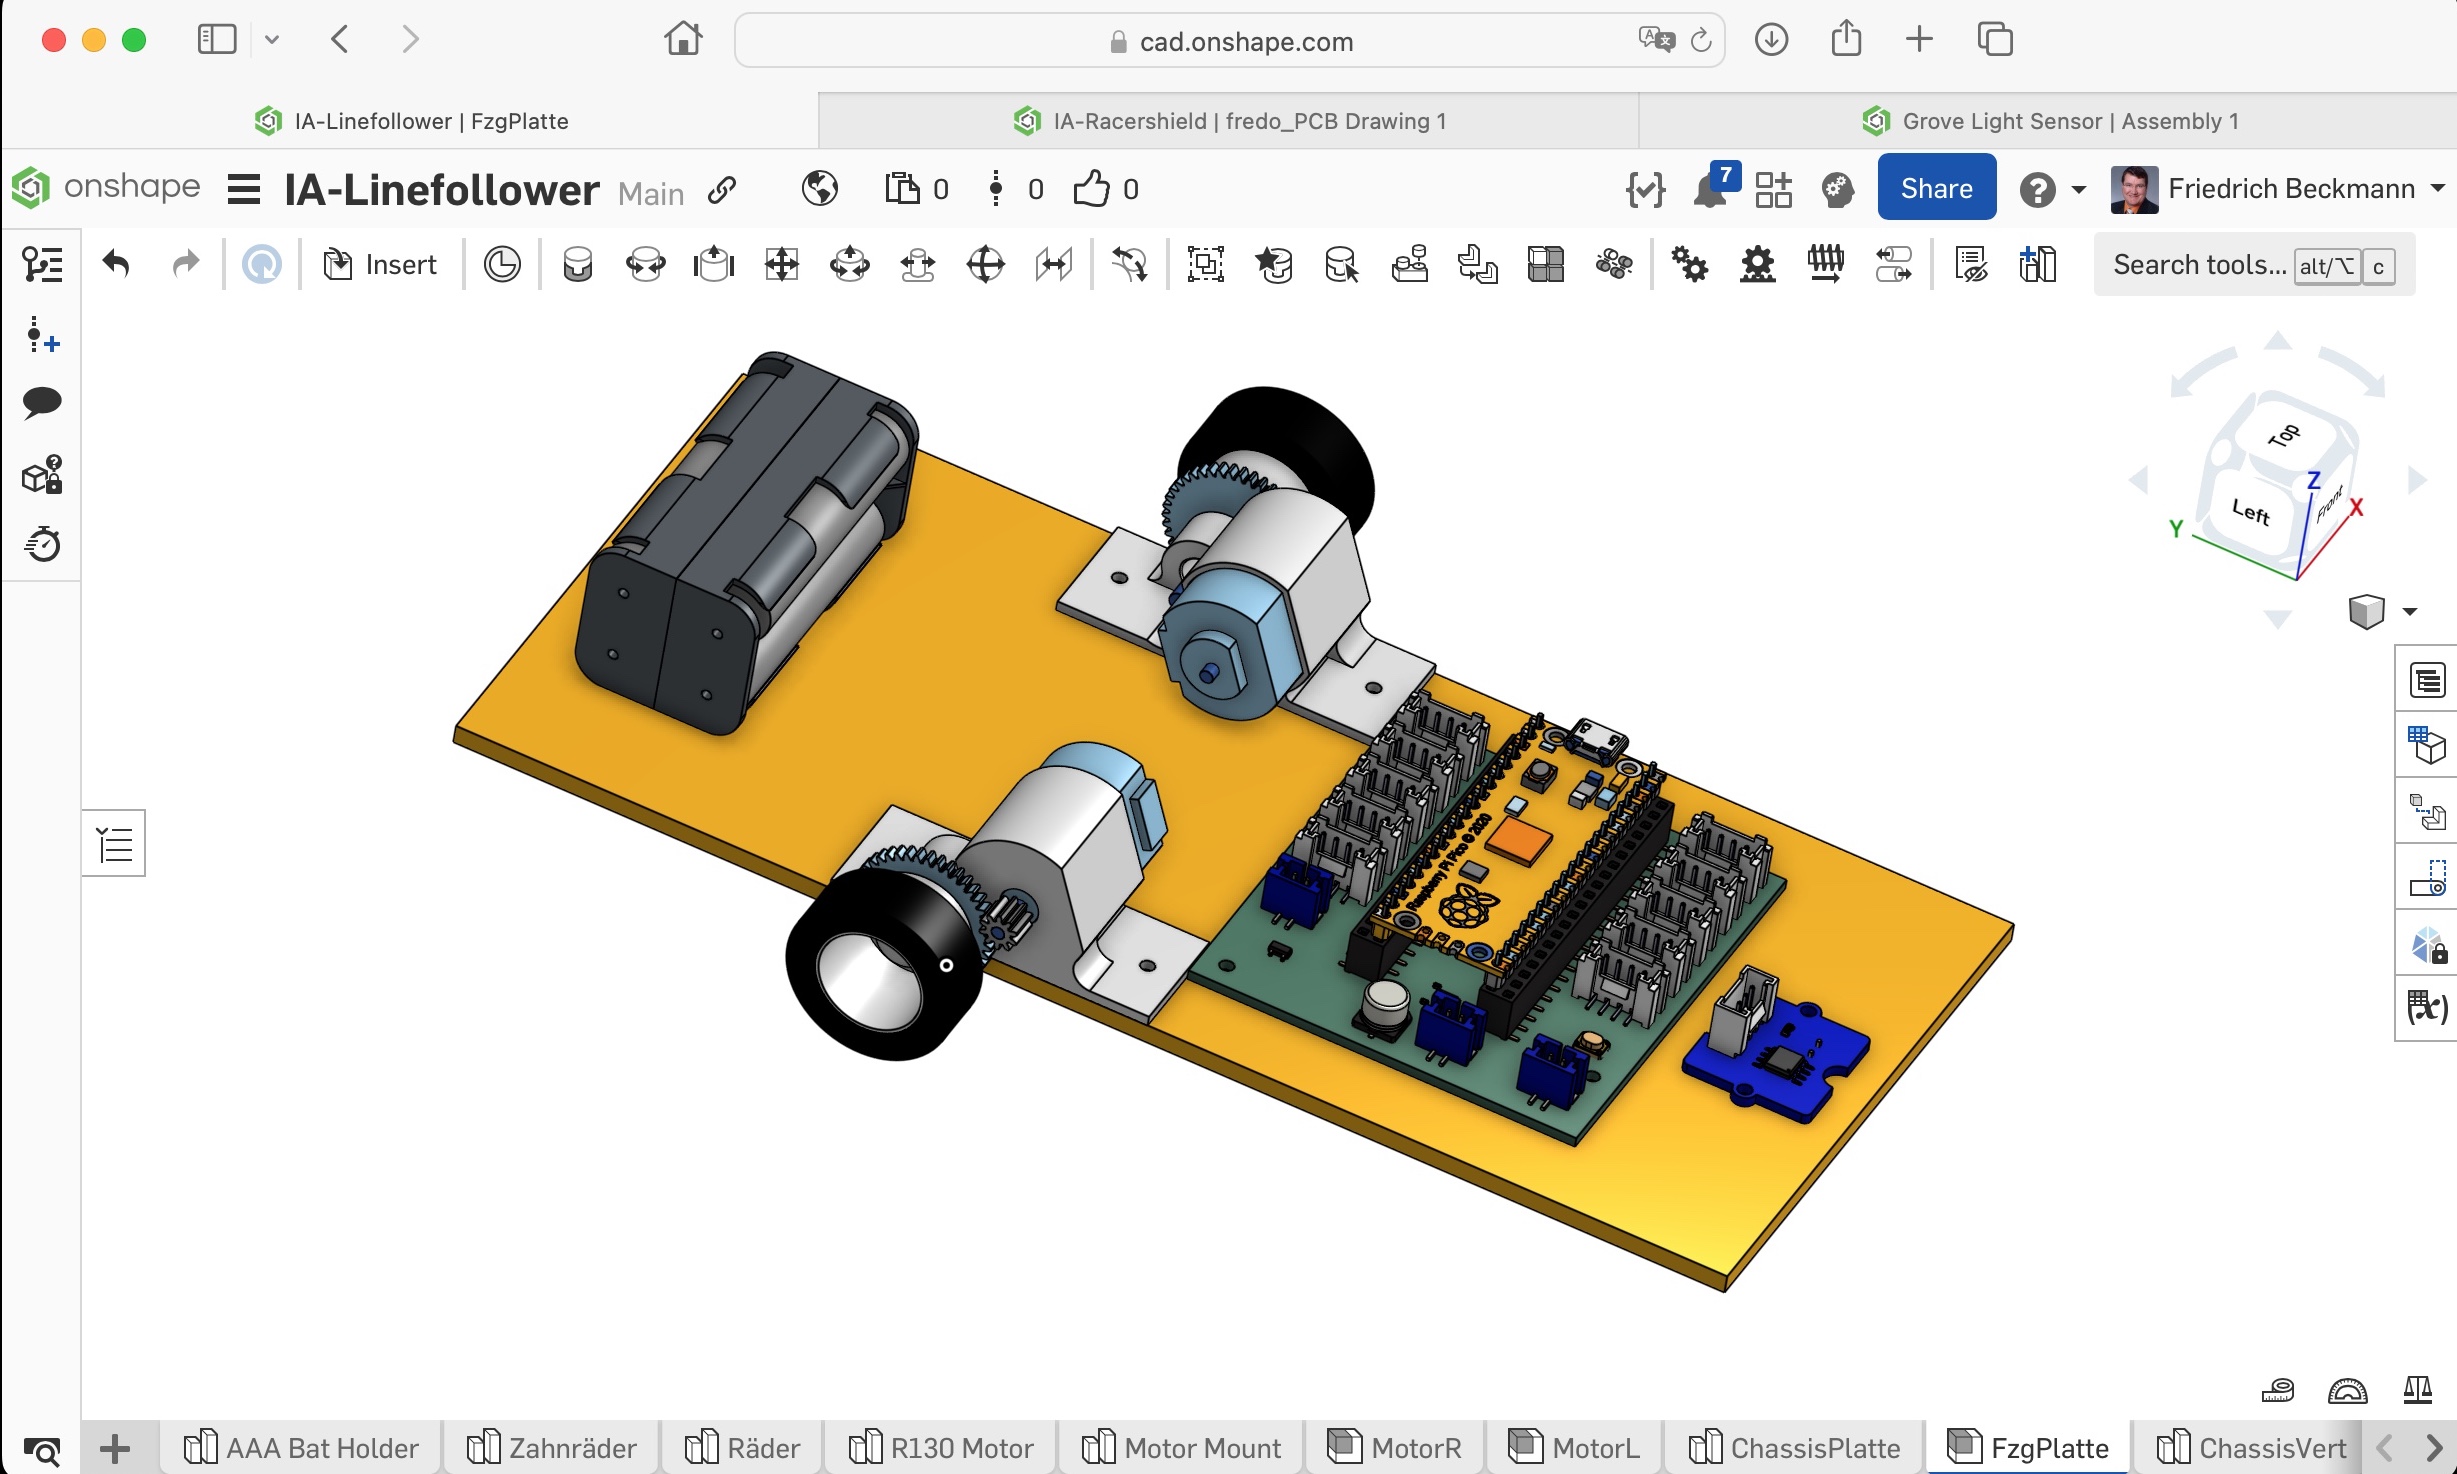
Task: Select the Revolute mate tool
Action: tap(645, 265)
